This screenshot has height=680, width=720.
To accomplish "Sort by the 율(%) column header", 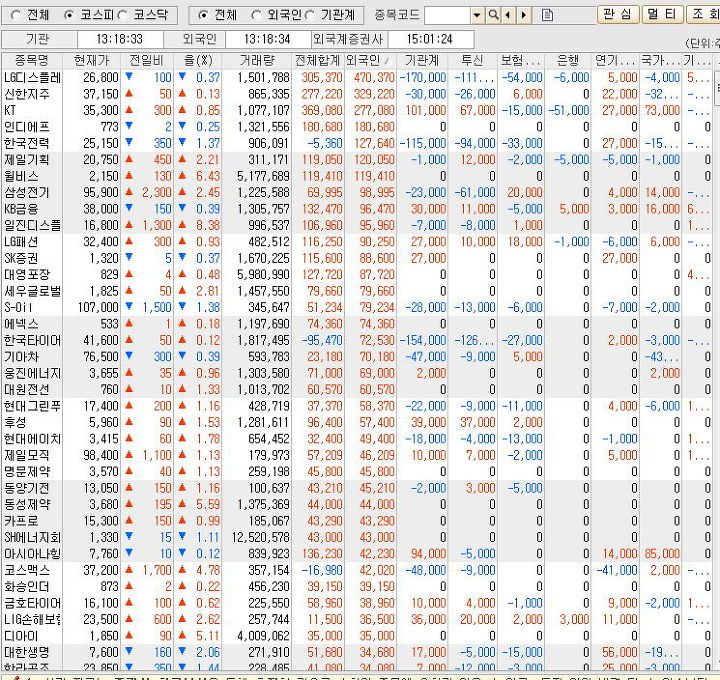I will point(198,60).
